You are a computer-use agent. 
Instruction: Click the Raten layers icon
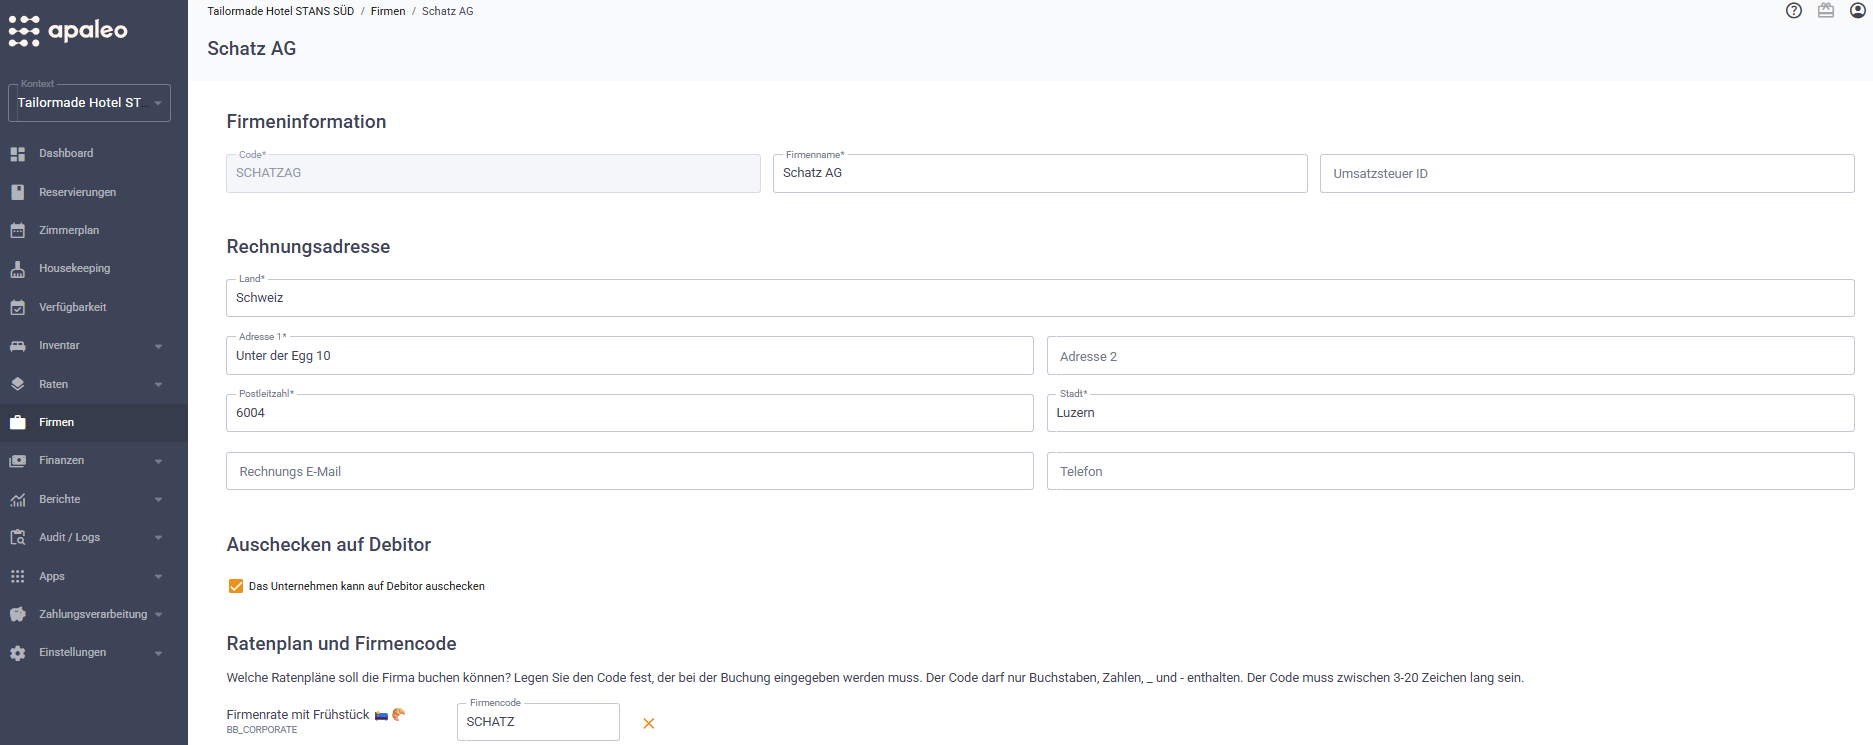[18, 384]
